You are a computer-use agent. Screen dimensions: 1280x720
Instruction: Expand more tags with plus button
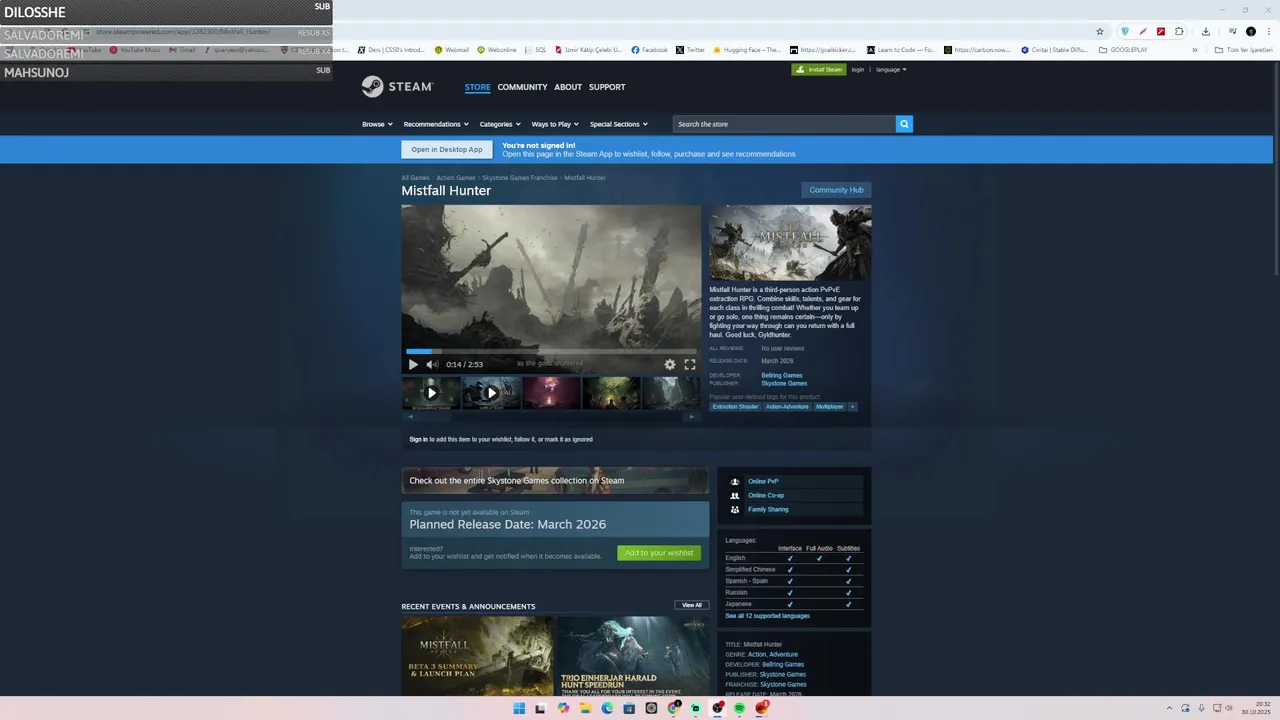click(x=852, y=407)
